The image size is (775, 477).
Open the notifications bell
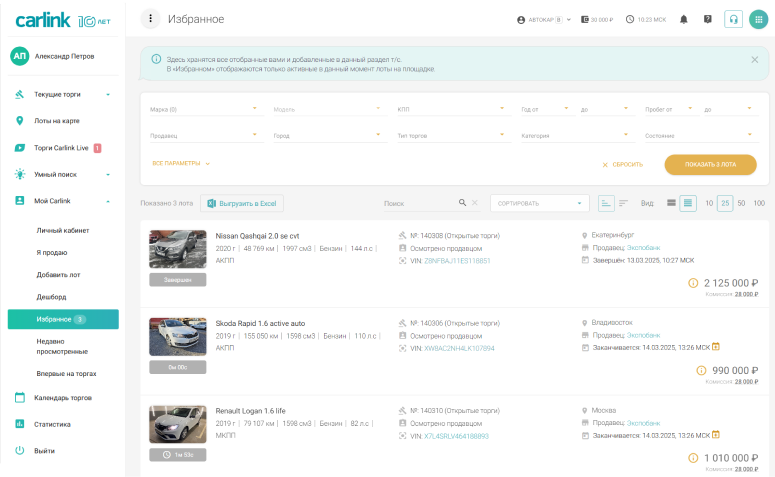pyautogui.click(x=684, y=19)
